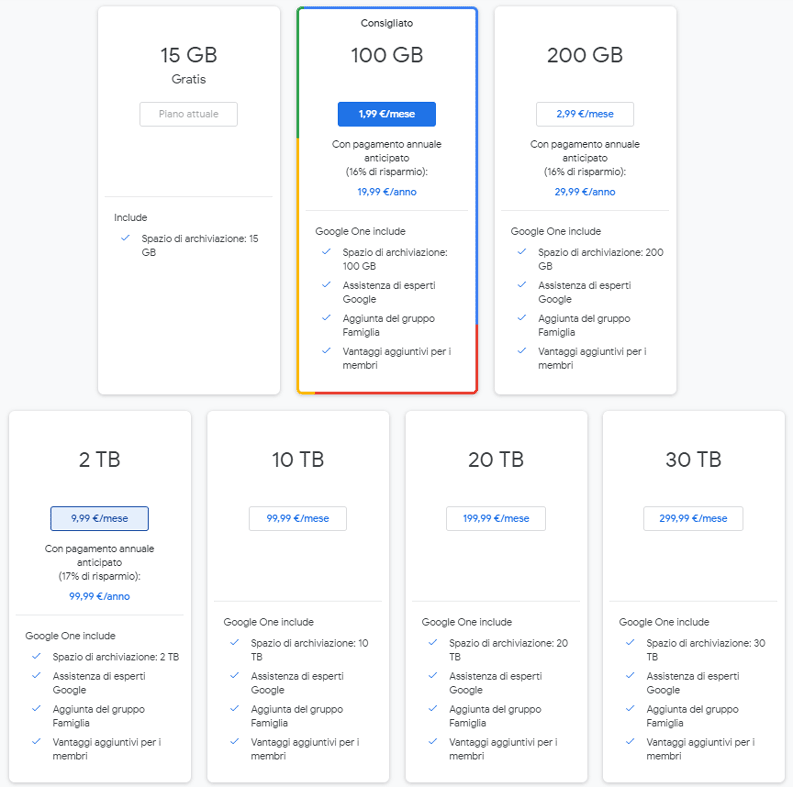This screenshot has width=793, height=787.
Task: Choose the 199,99 €/mese 20 TB plan
Action: [496, 518]
